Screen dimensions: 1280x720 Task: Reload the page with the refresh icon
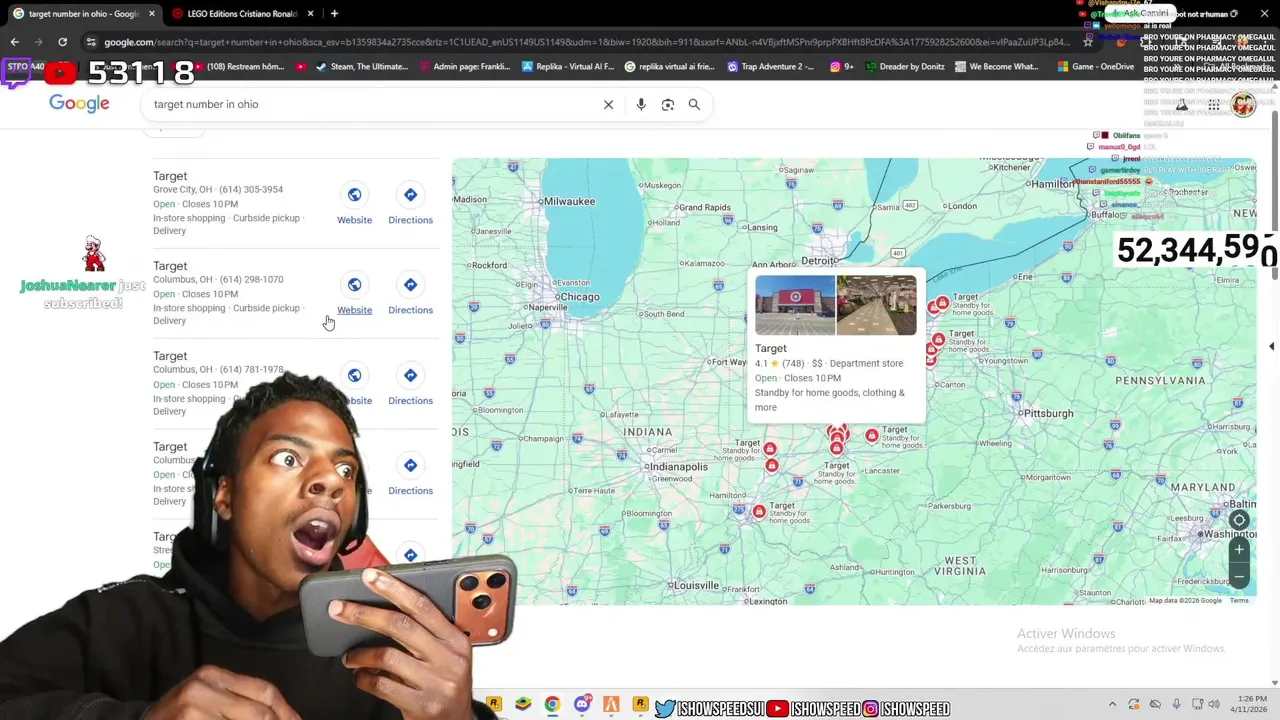[x=62, y=42]
